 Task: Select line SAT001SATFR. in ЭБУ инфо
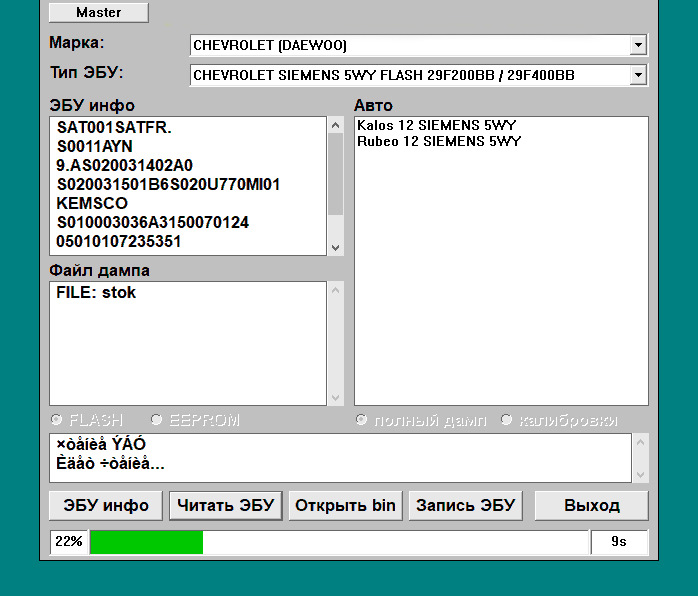pos(114,128)
